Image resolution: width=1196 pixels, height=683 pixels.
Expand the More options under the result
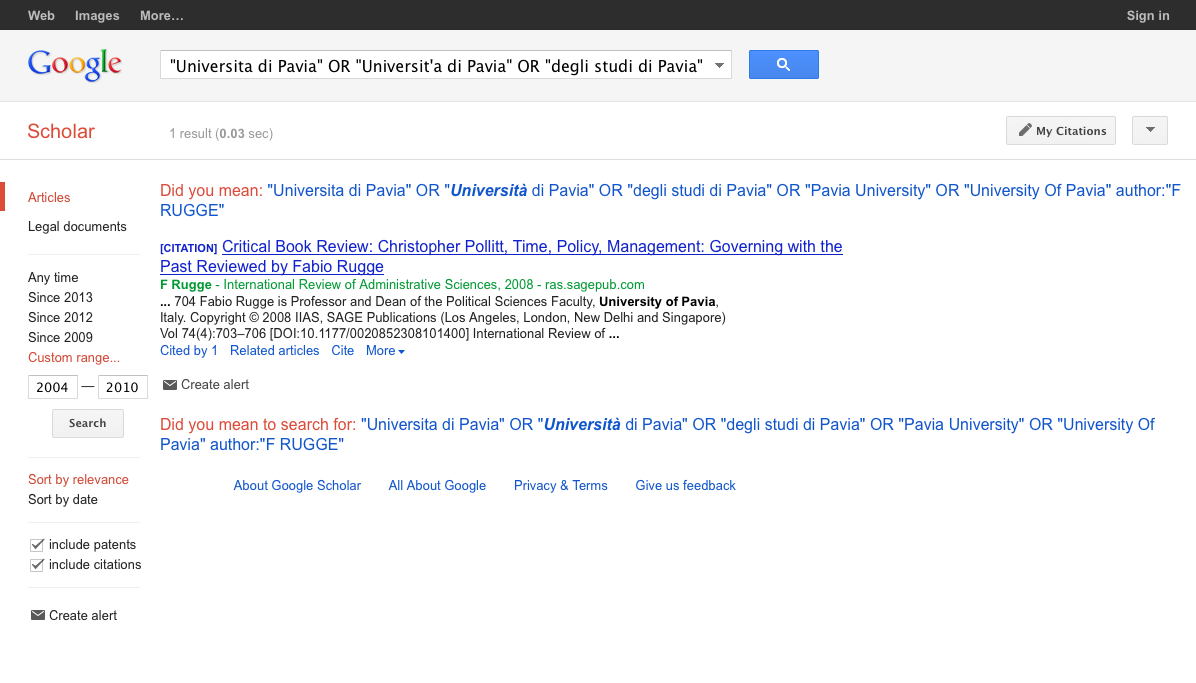pyautogui.click(x=385, y=351)
